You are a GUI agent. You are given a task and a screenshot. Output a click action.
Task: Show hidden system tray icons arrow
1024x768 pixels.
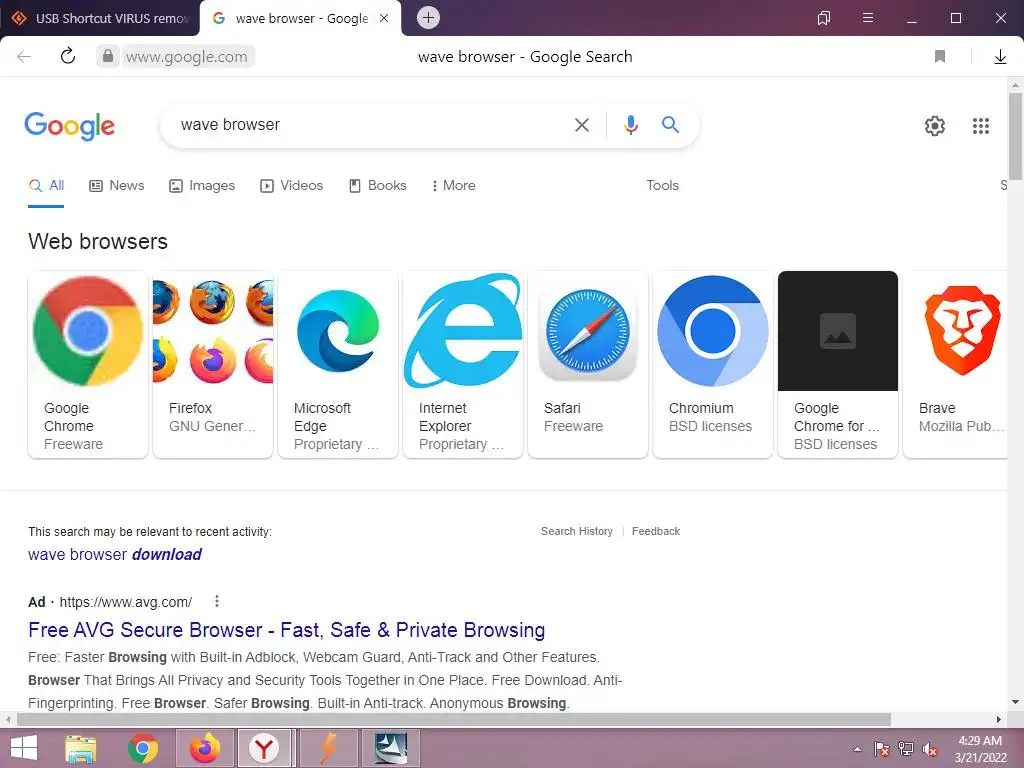pos(857,749)
